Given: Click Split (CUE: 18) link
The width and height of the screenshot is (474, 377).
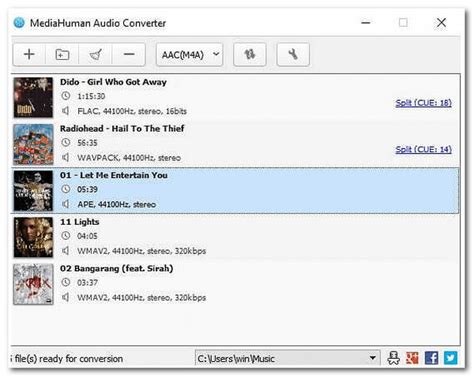Looking at the screenshot, I should pos(423,103).
